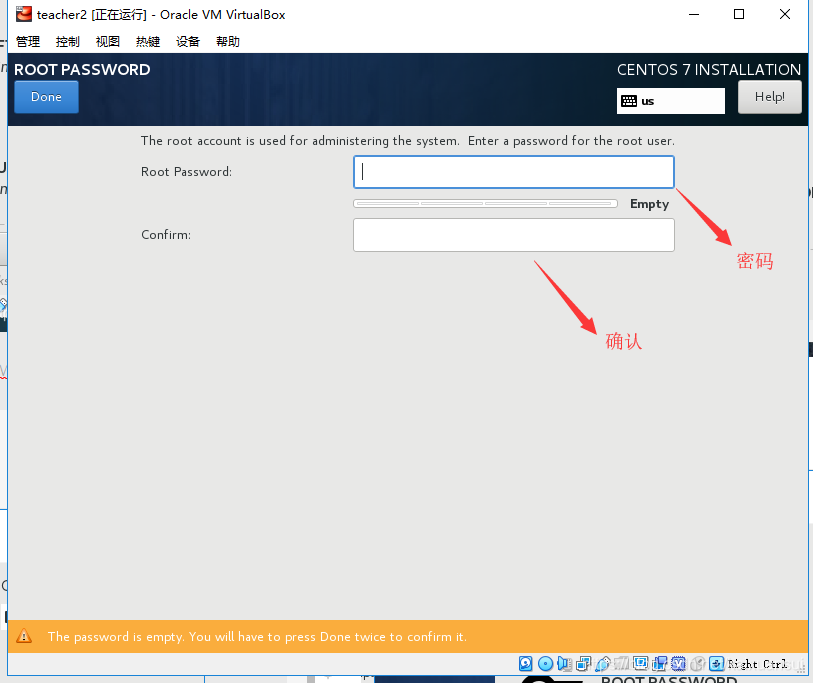Click the network adapter status icon
The height and width of the screenshot is (683, 813).
(x=584, y=663)
